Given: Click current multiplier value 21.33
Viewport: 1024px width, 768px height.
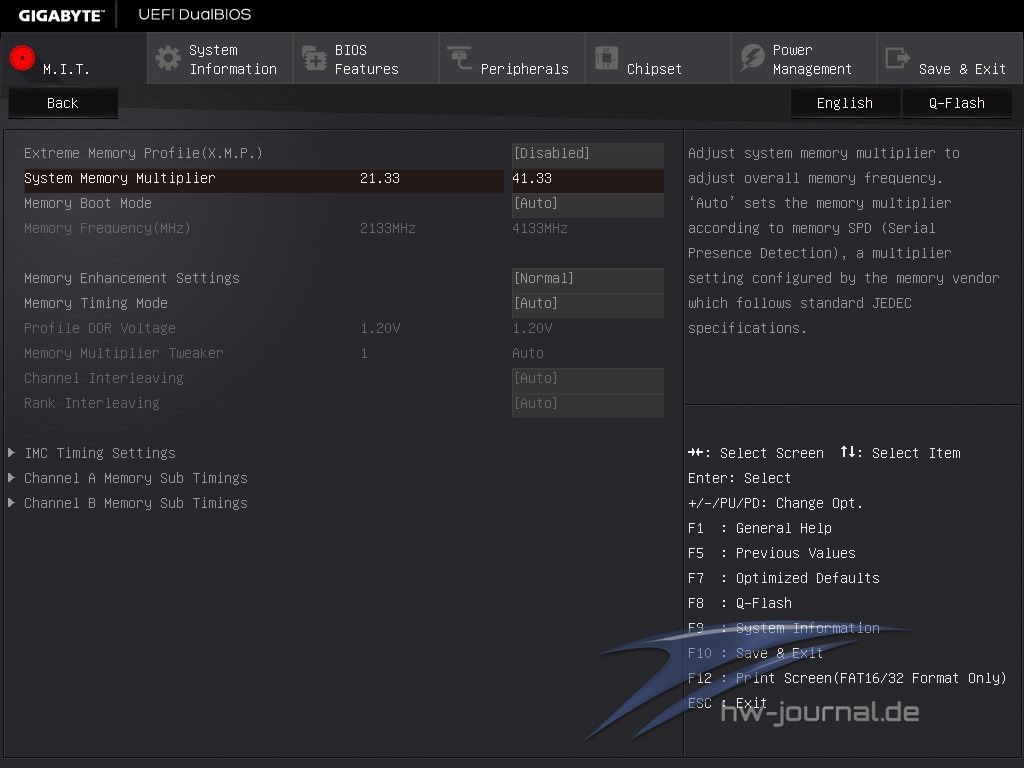Looking at the screenshot, I should pos(380,179).
